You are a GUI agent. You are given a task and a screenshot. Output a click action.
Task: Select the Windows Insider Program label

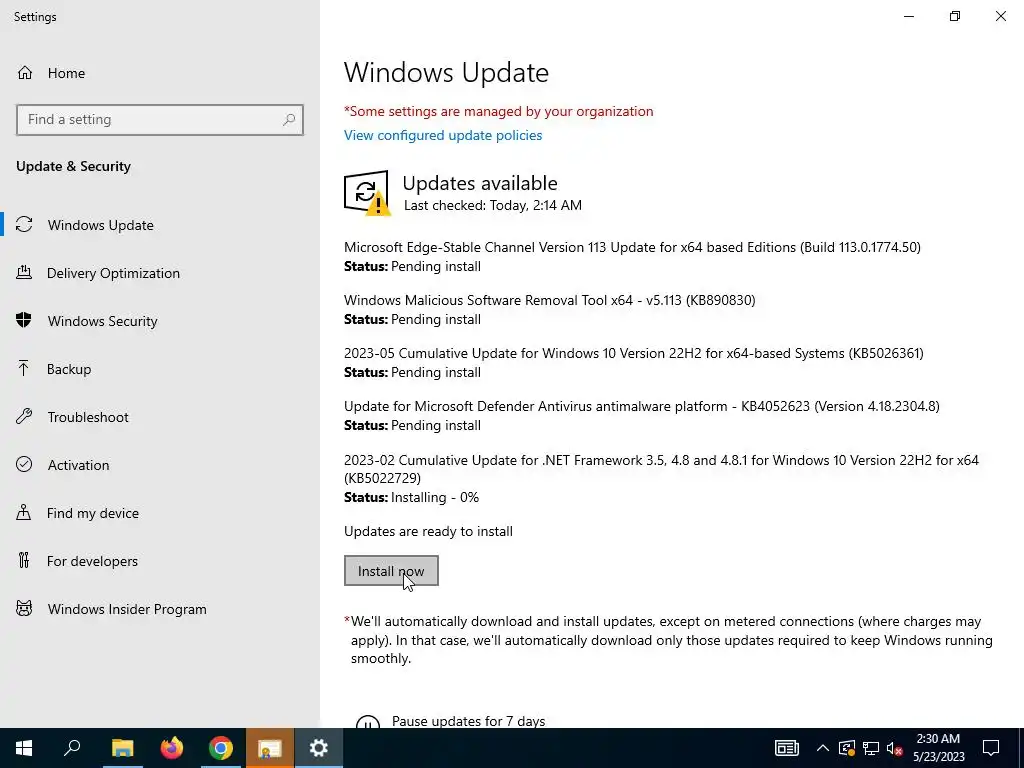click(127, 609)
